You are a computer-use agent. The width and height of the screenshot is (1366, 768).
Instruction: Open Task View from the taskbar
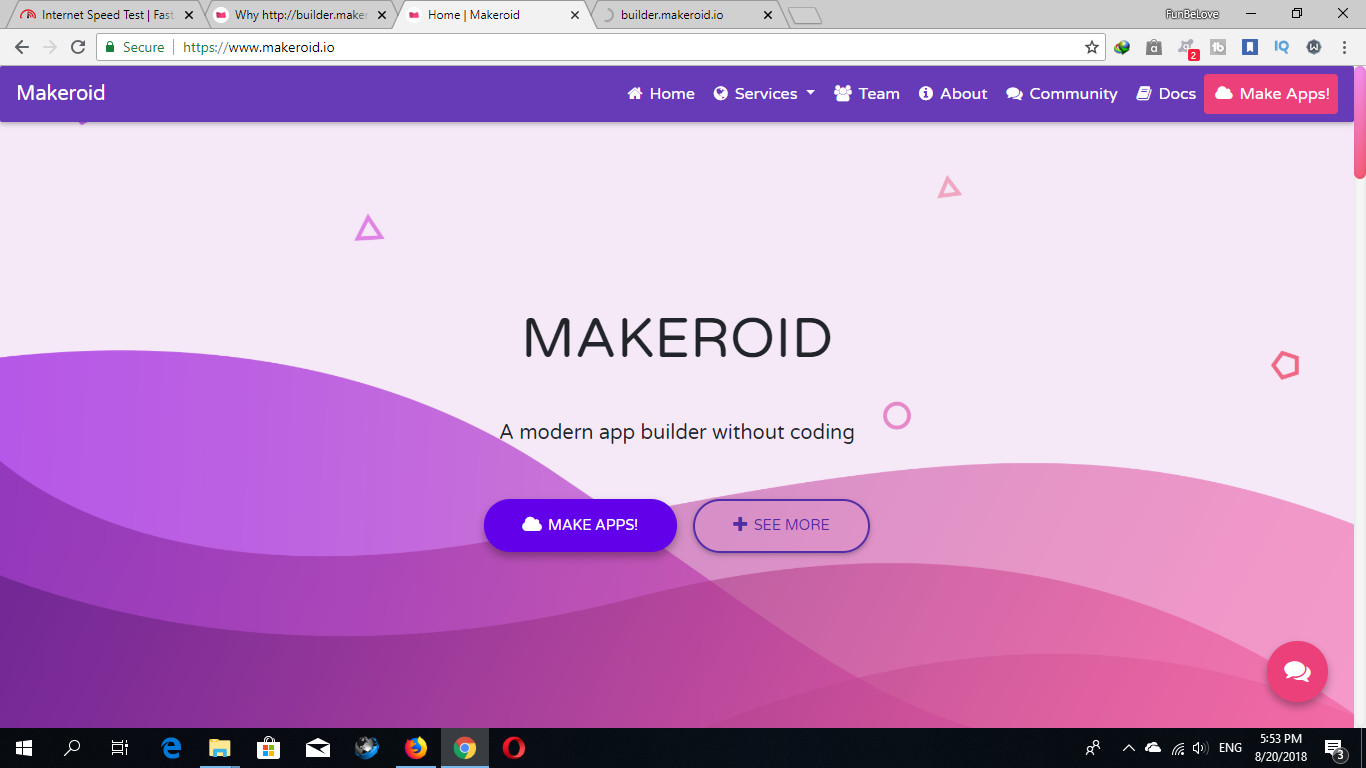pyautogui.click(x=120, y=748)
